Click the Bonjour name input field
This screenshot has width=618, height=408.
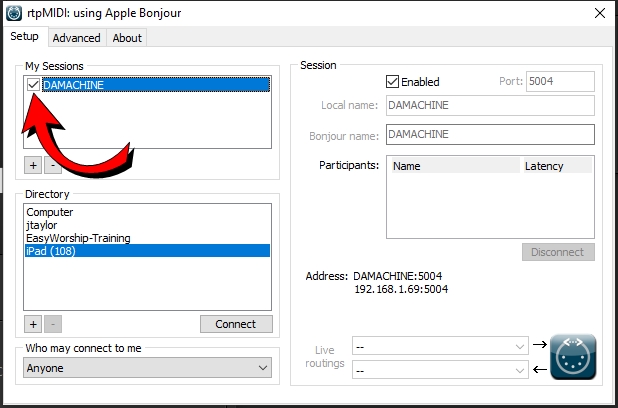(x=490, y=134)
